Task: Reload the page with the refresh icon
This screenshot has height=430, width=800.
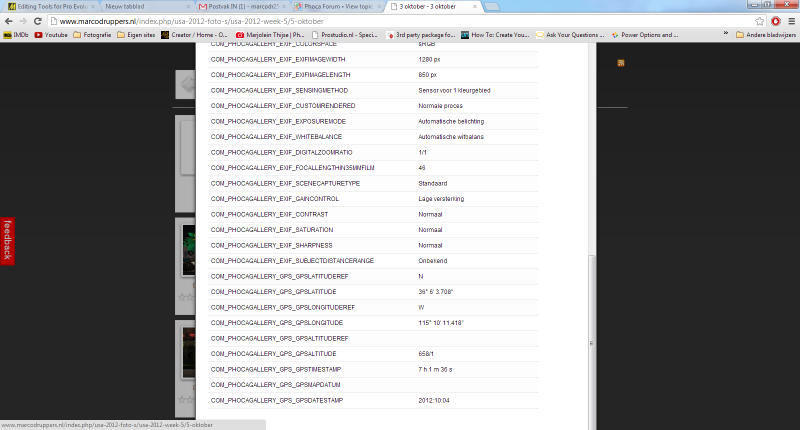Action: click(x=36, y=20)
